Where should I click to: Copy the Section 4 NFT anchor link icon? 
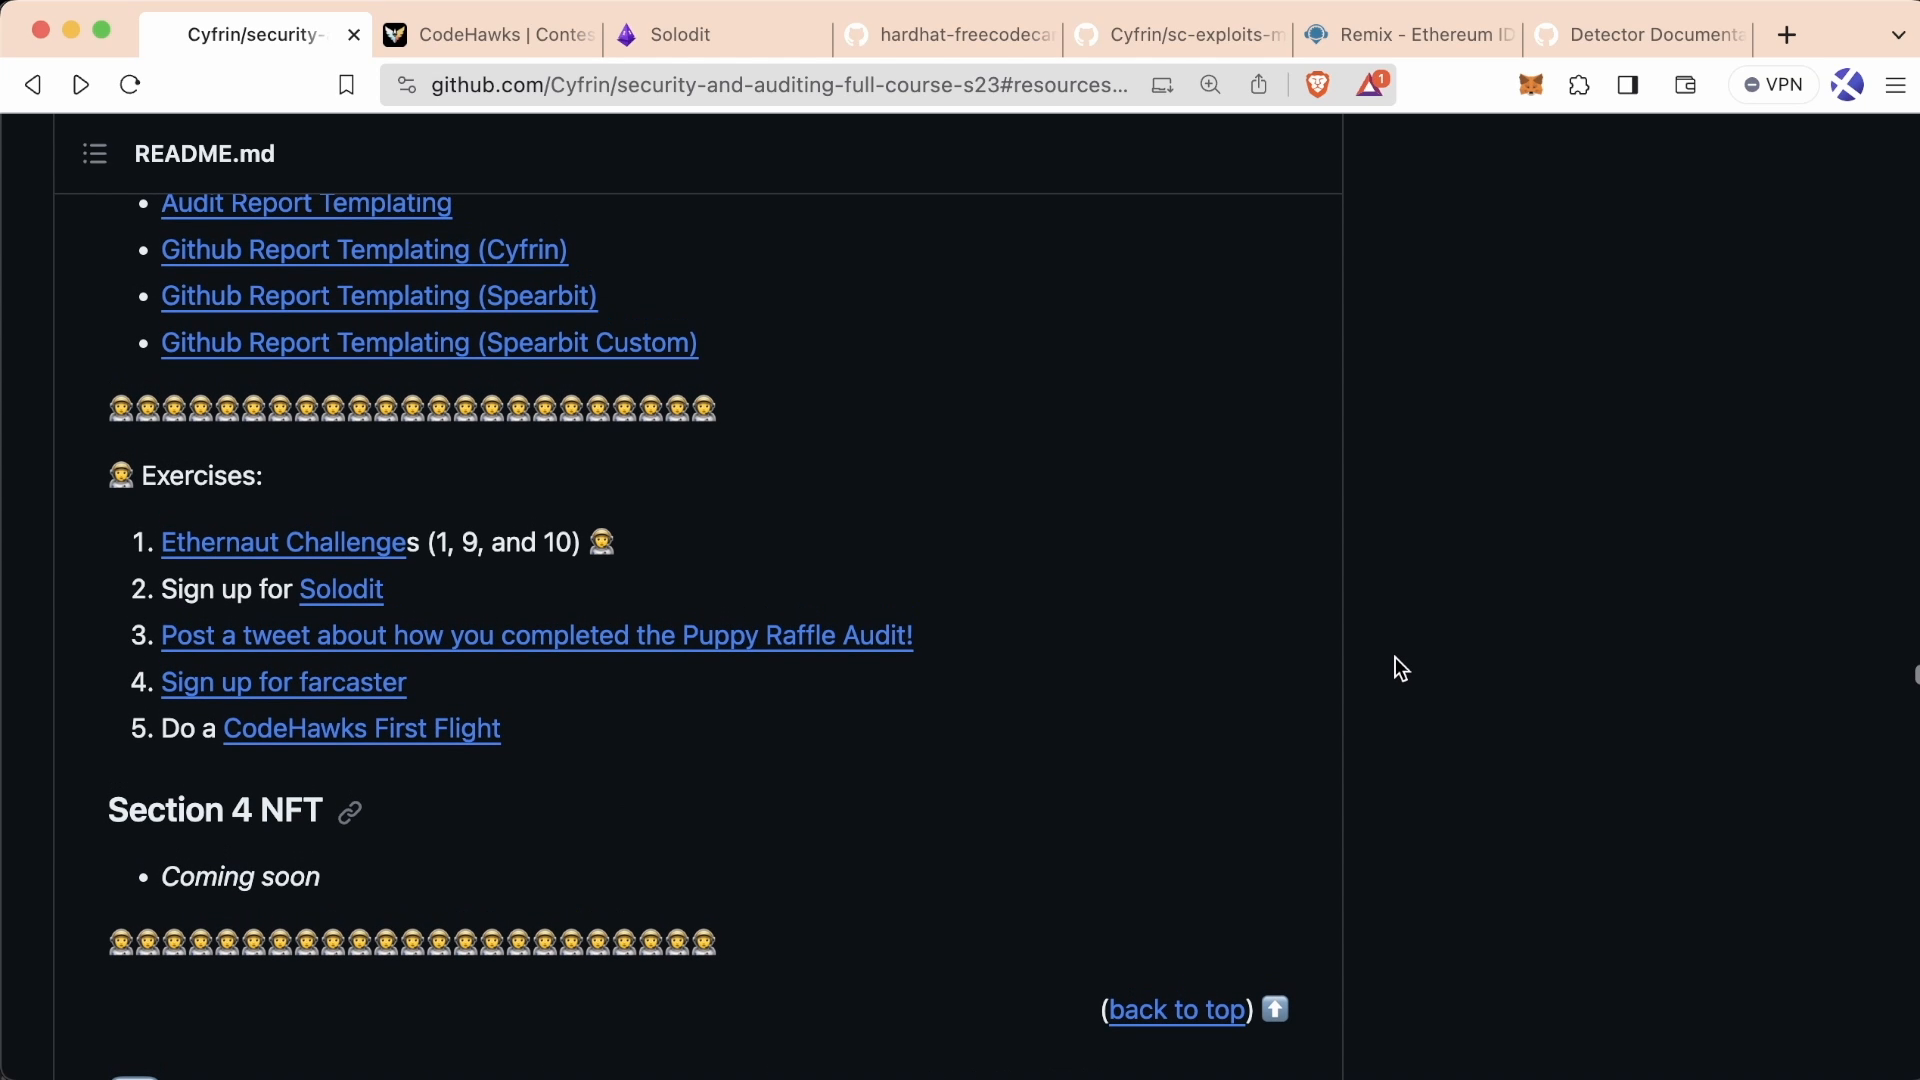coord(349,813)
